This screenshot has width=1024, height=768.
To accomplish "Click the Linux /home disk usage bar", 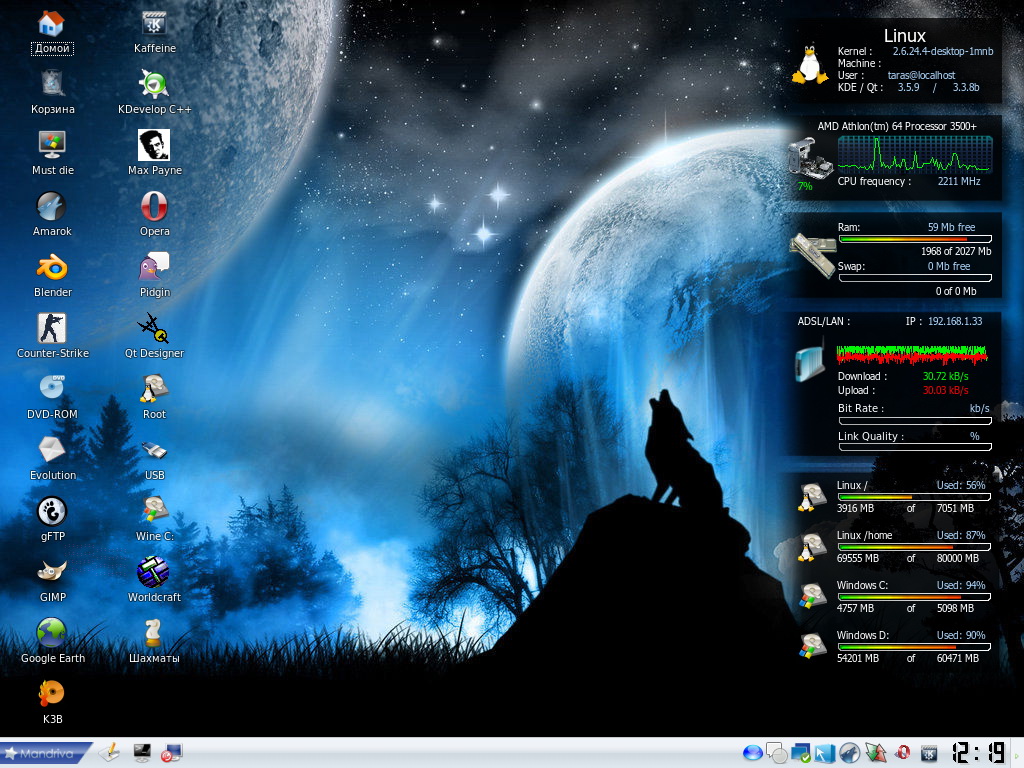I will (x=913, y=547).
